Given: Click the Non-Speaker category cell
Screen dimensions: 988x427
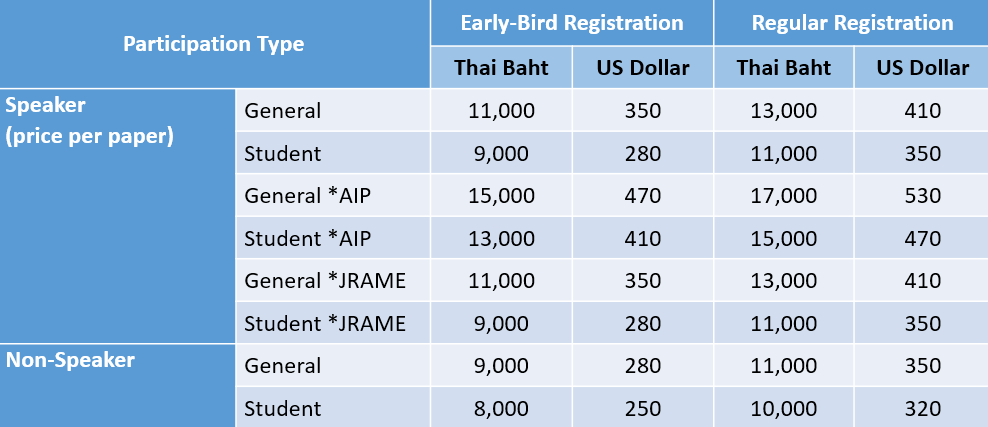Looking at the screenshot, I should (x=118, y=385).
